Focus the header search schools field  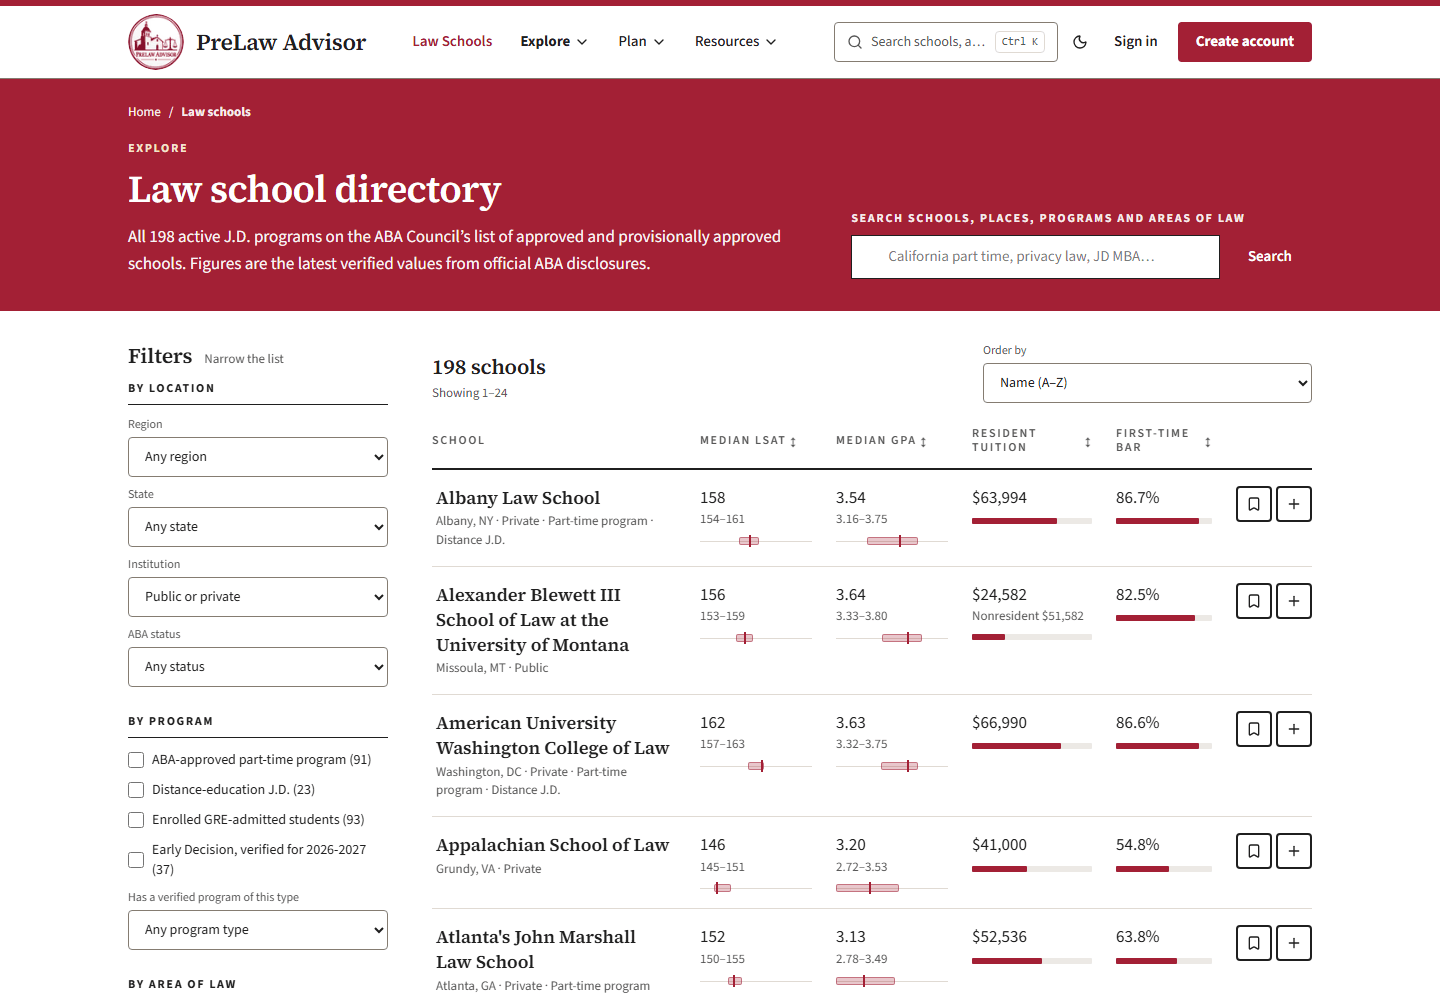pyautogui.click(x=946, y=42)
